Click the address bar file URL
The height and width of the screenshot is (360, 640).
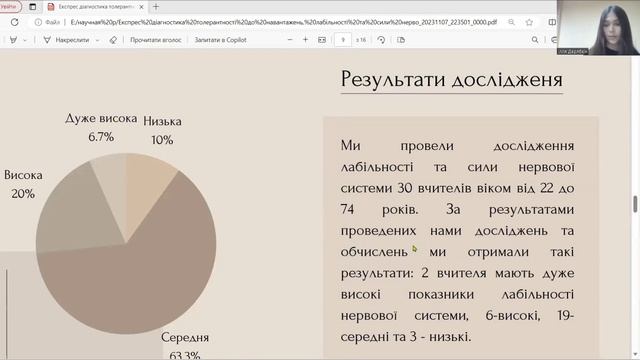pos(283,22)
